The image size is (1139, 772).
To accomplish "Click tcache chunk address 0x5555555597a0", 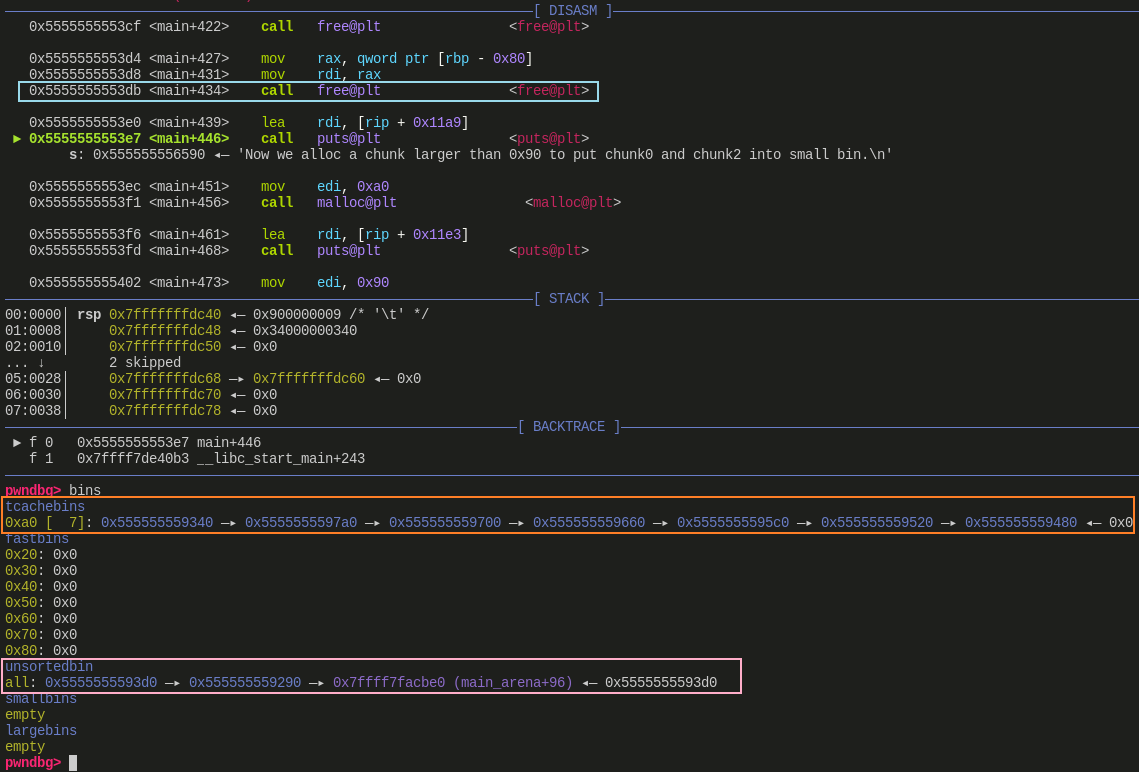I will tap(300, 523).
